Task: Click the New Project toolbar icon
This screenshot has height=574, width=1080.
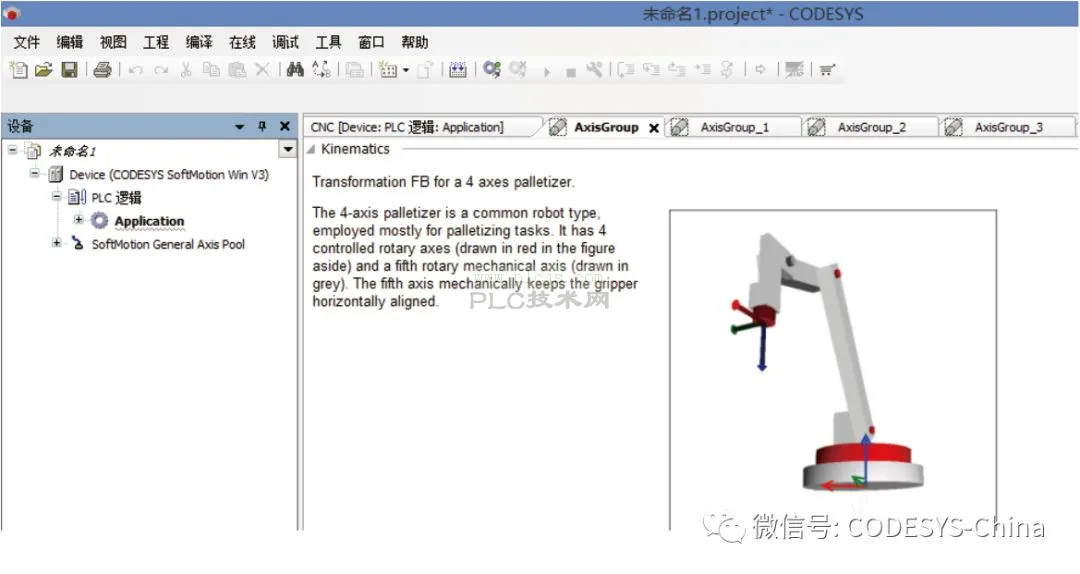Action: 19,70
